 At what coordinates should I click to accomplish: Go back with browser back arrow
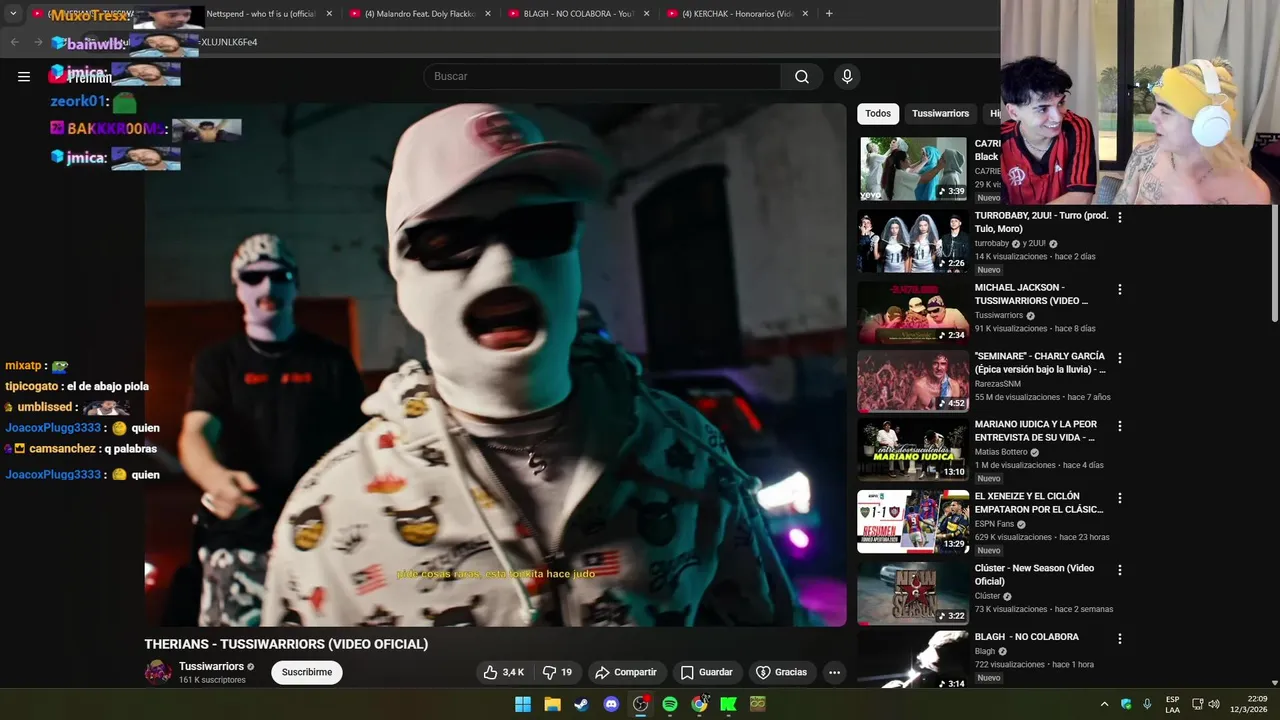coord(14,42)
